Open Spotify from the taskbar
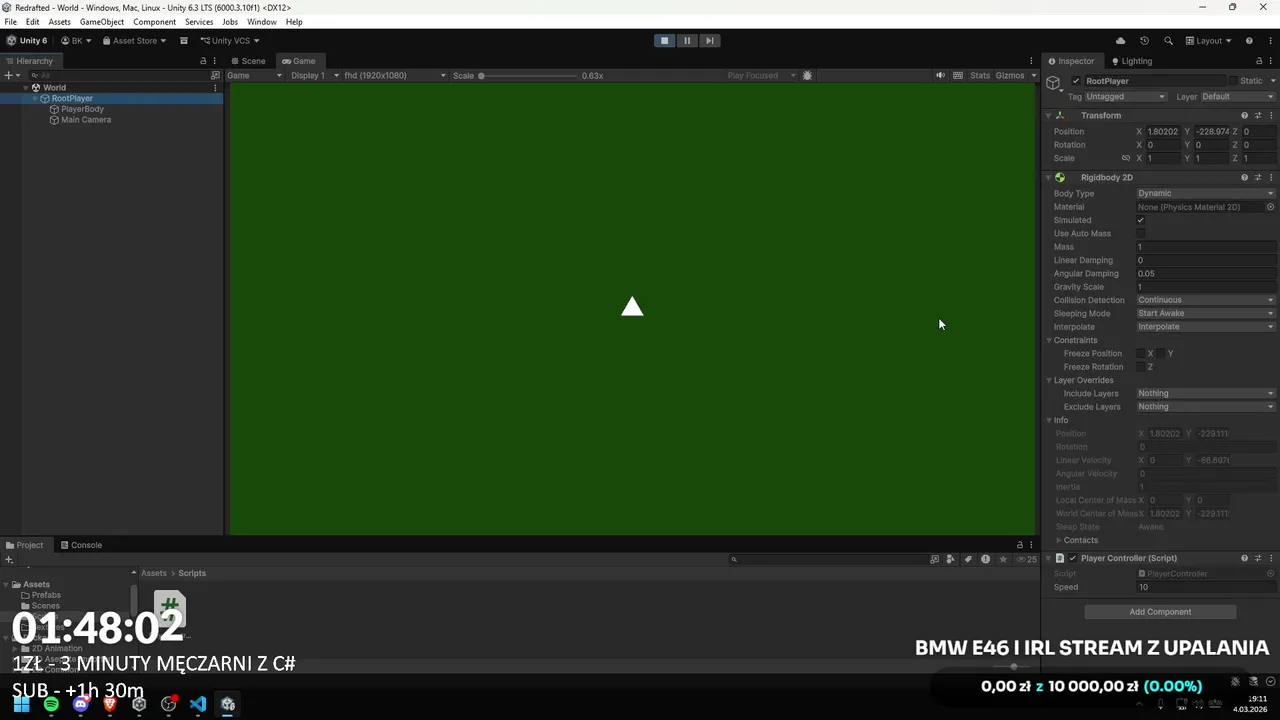1280x720 pixels. pyautogui.click(x=51, y=704)
